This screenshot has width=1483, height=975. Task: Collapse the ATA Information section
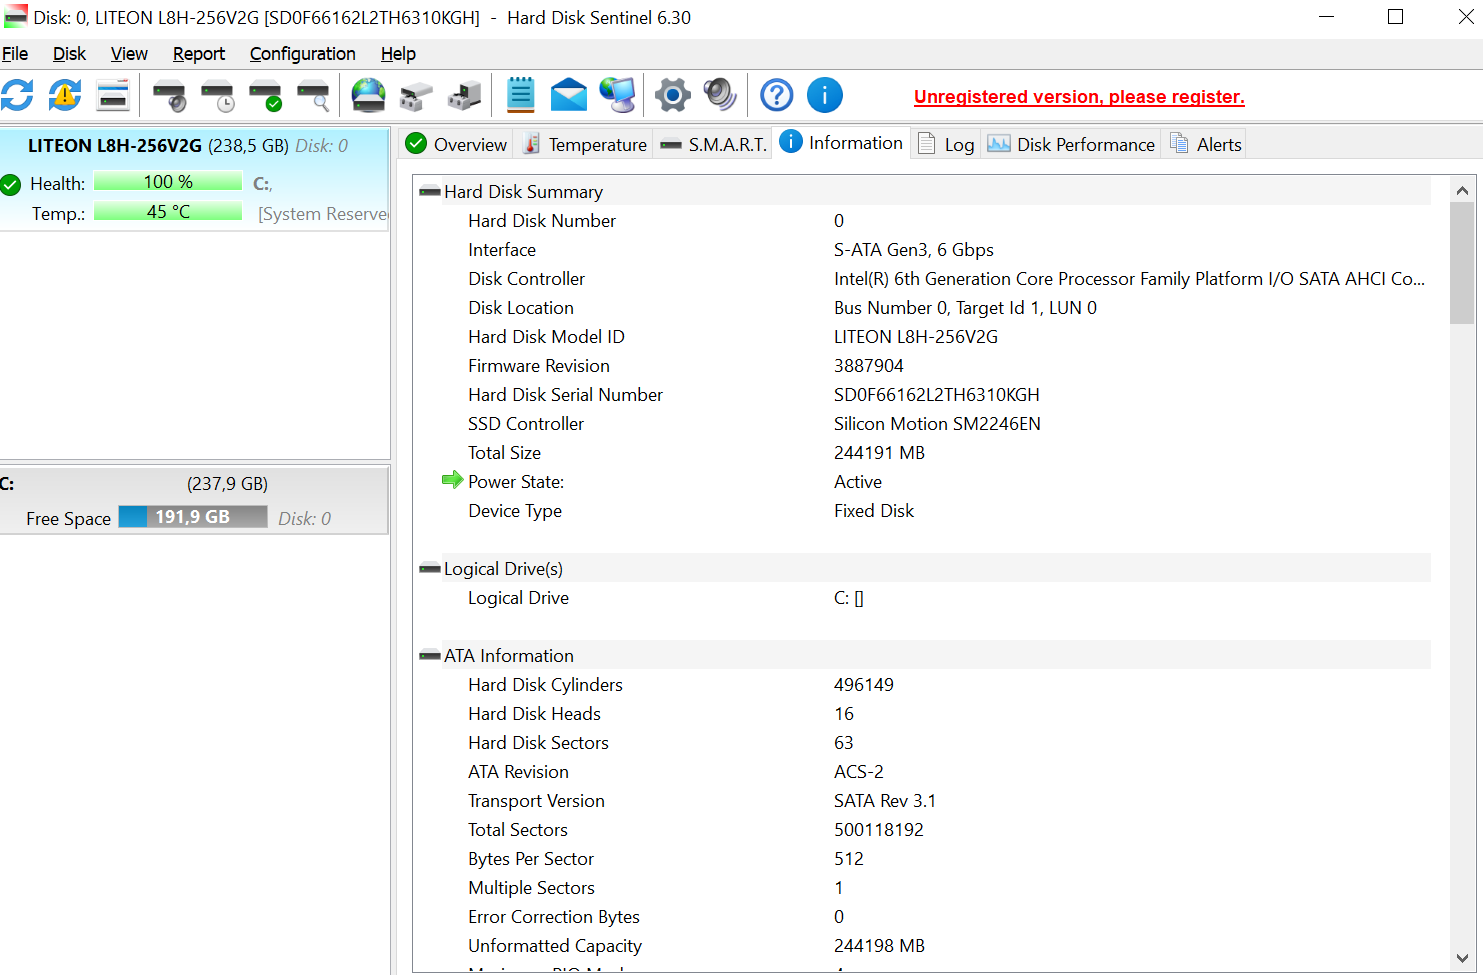coord(430,656)
